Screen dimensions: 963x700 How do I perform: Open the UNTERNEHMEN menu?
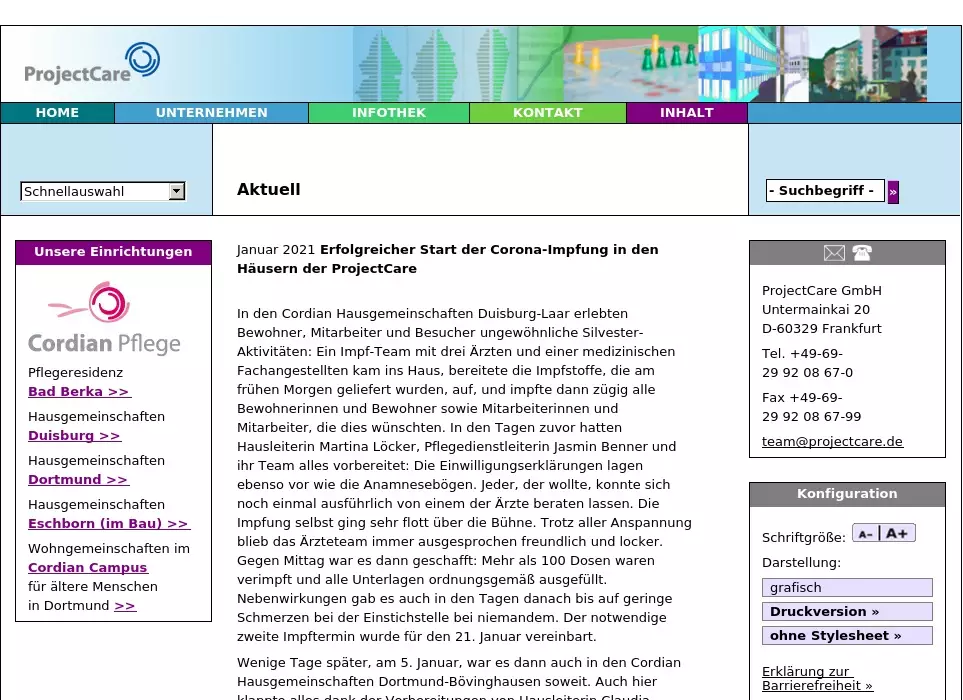[x=211, y=113]
